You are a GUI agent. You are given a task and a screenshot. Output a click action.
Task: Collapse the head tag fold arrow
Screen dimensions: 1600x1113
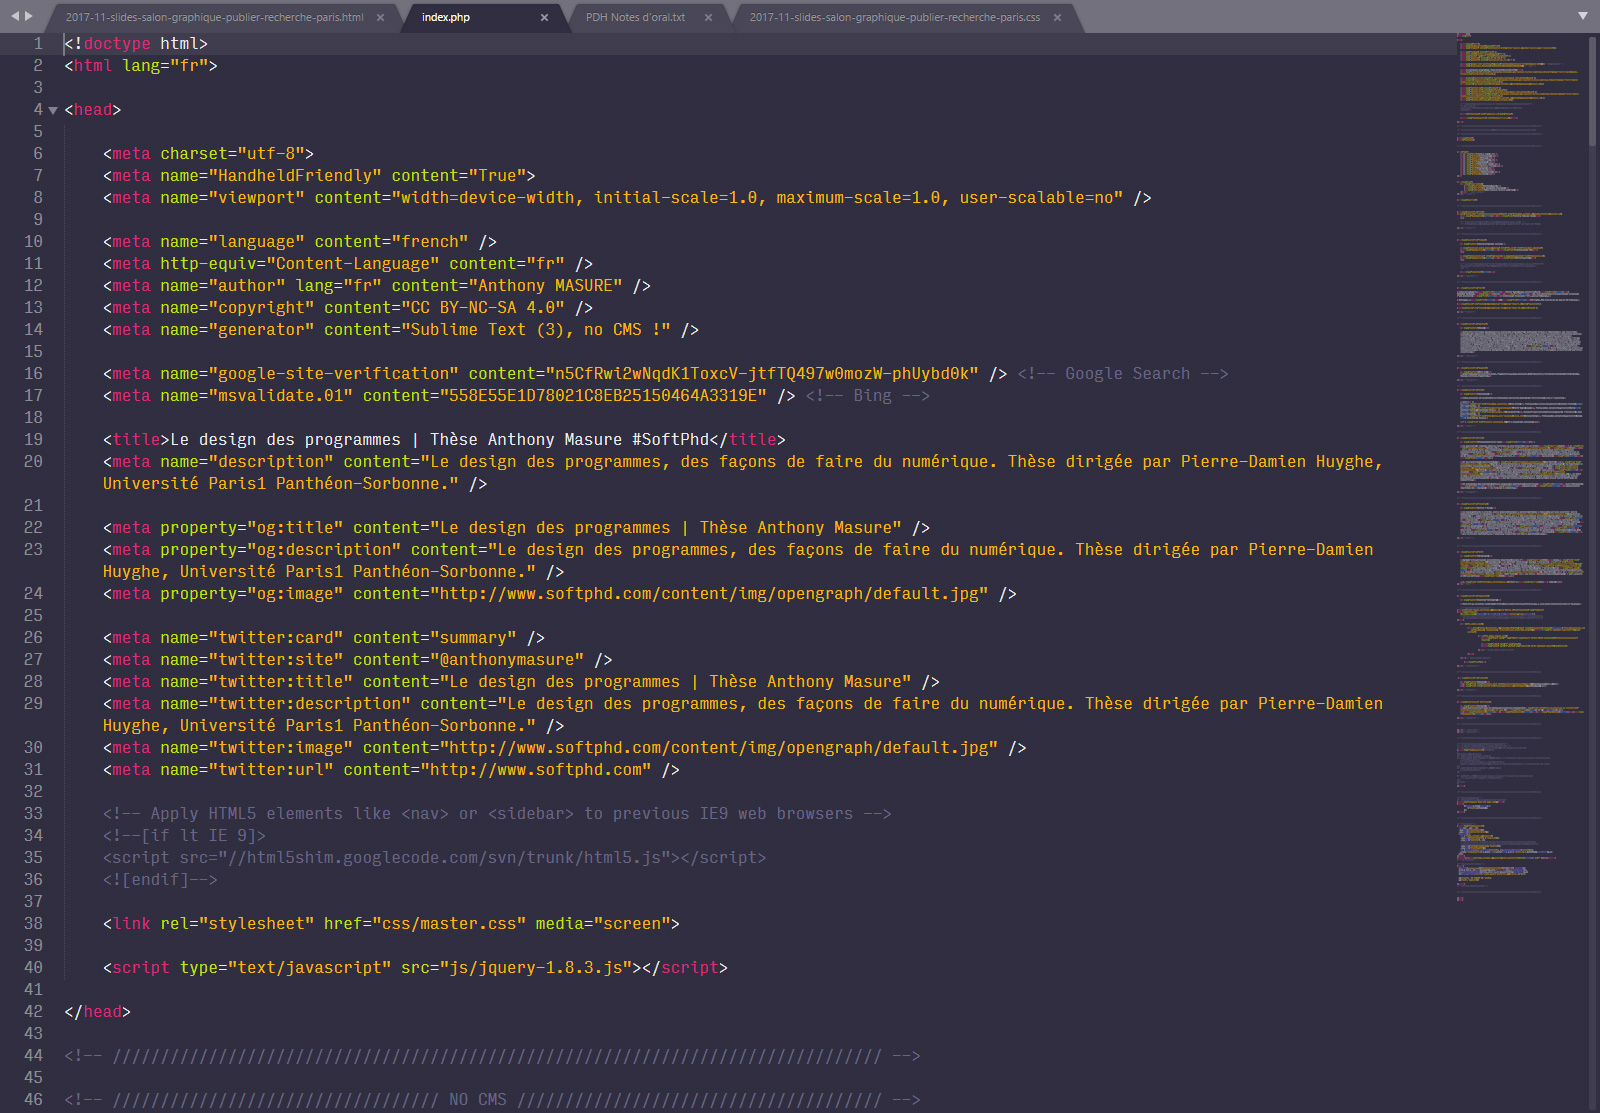click(53, 110)
